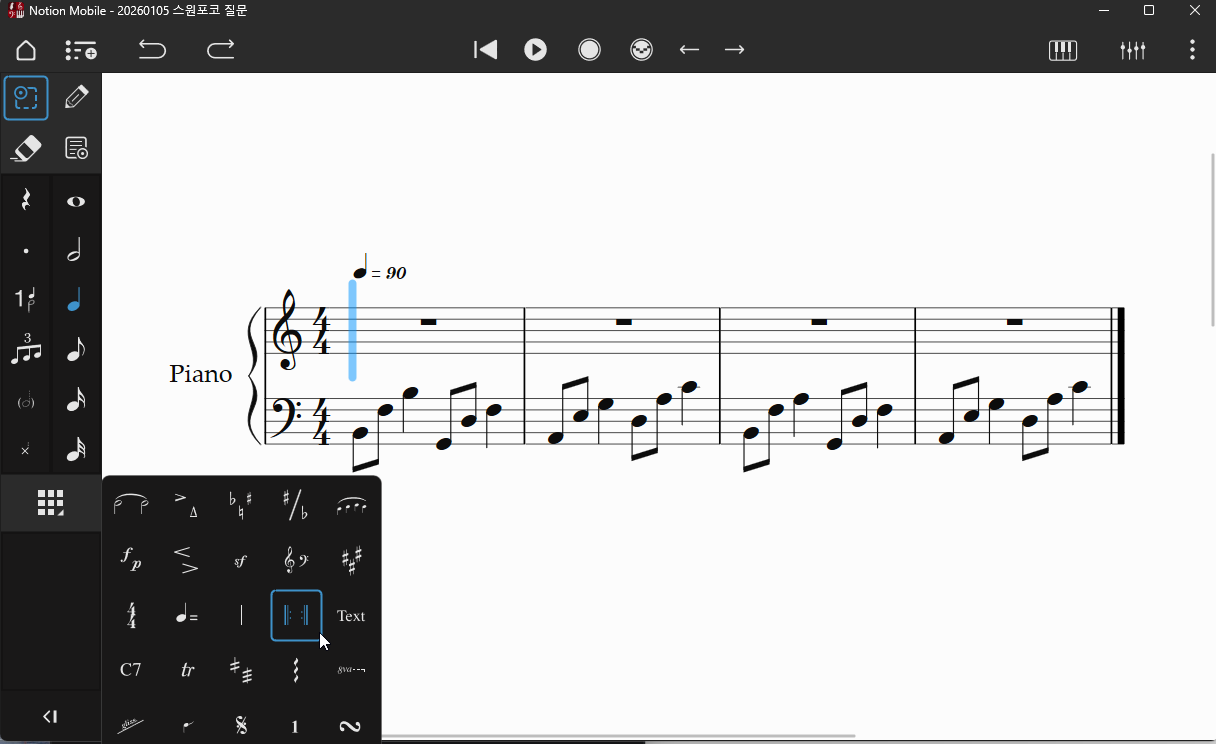Choose the pencil tool
This screenshot has width=1216, height=744.
76,98
